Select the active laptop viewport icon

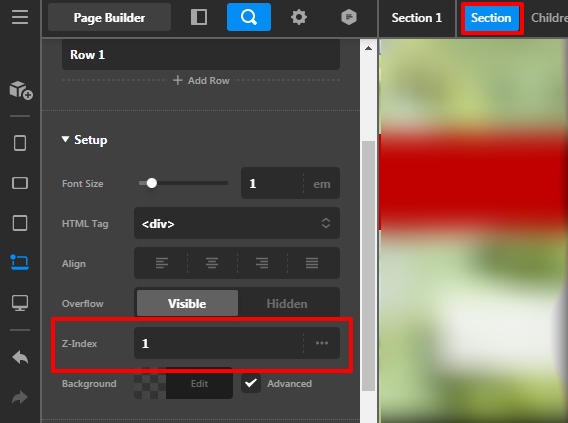pyautogui.click(x=20, y=262)
